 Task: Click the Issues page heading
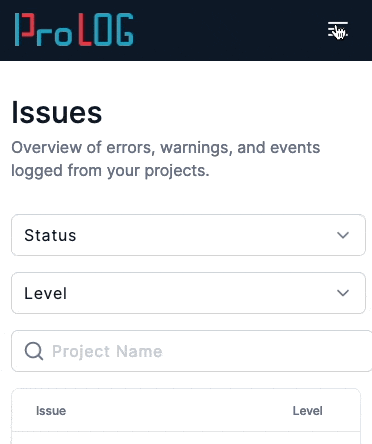57,113
